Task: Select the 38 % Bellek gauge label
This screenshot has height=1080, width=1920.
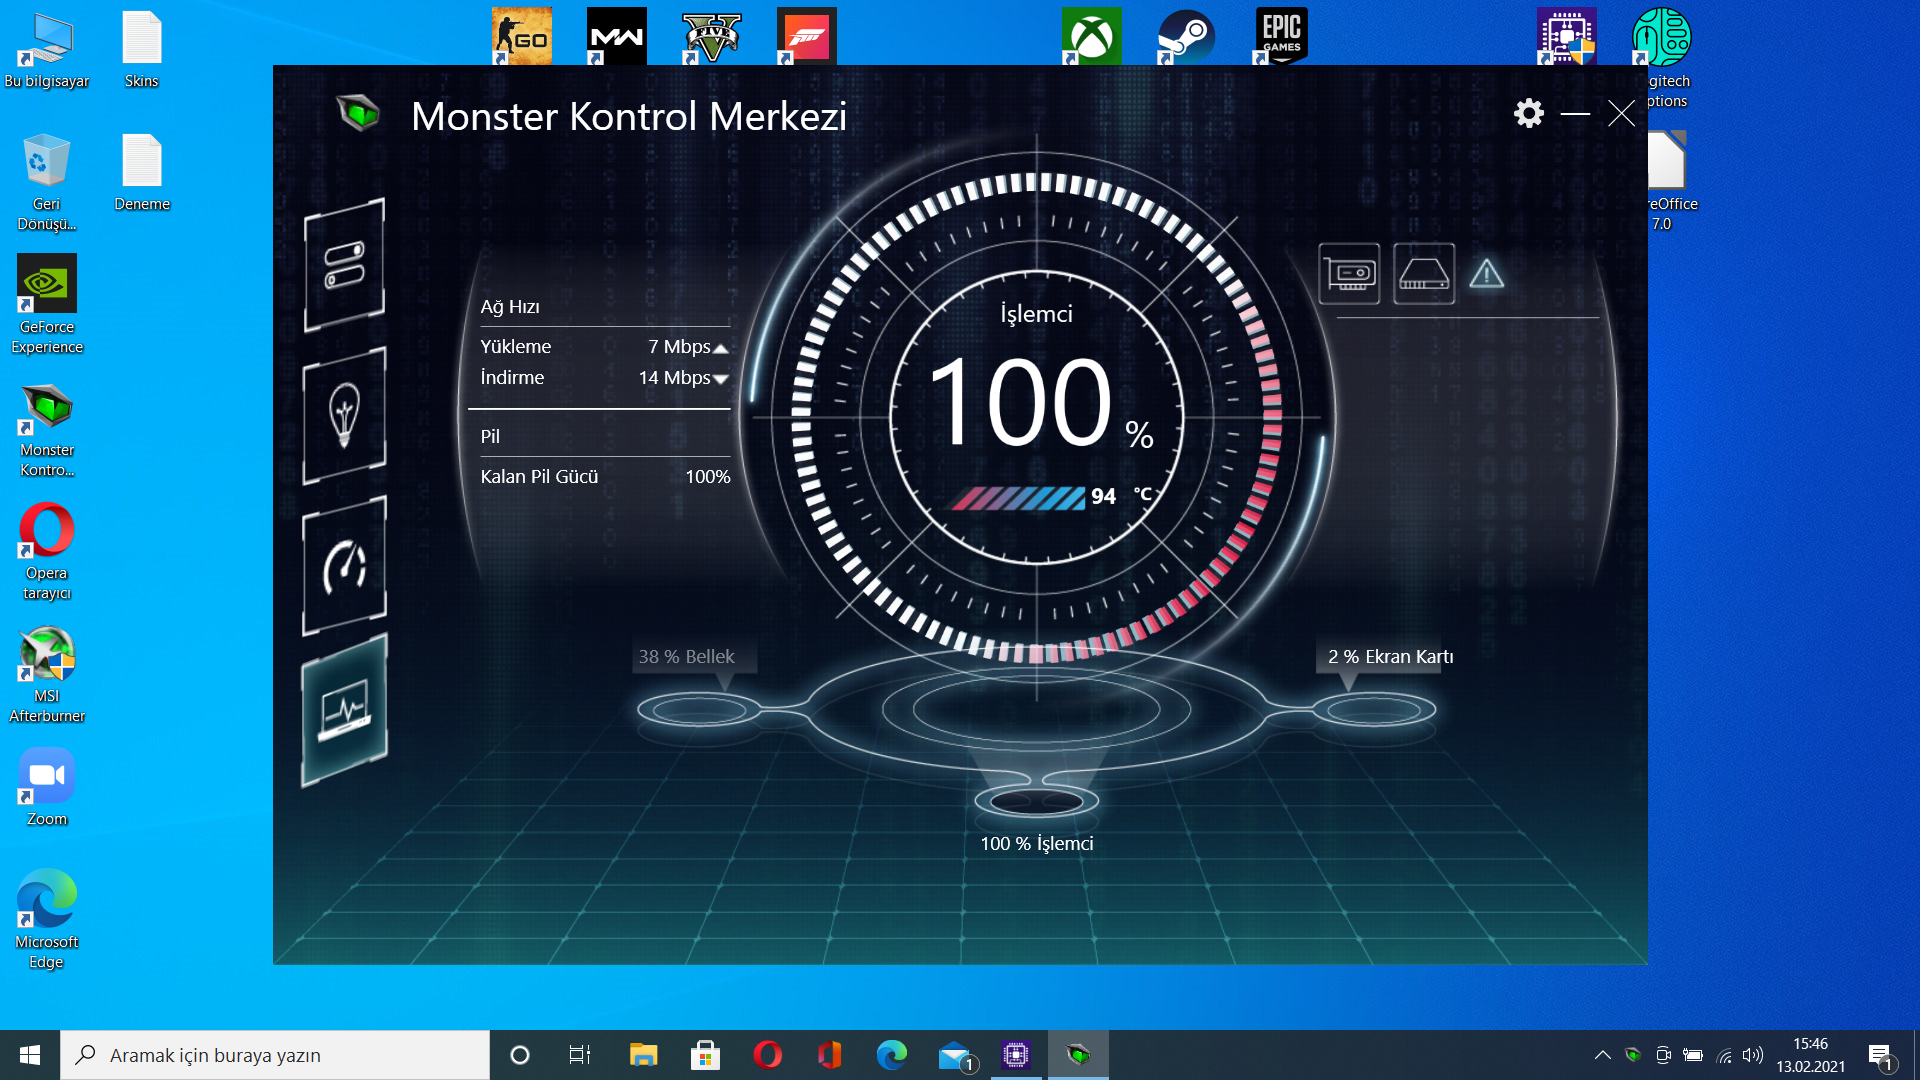Action: point(687,657)
